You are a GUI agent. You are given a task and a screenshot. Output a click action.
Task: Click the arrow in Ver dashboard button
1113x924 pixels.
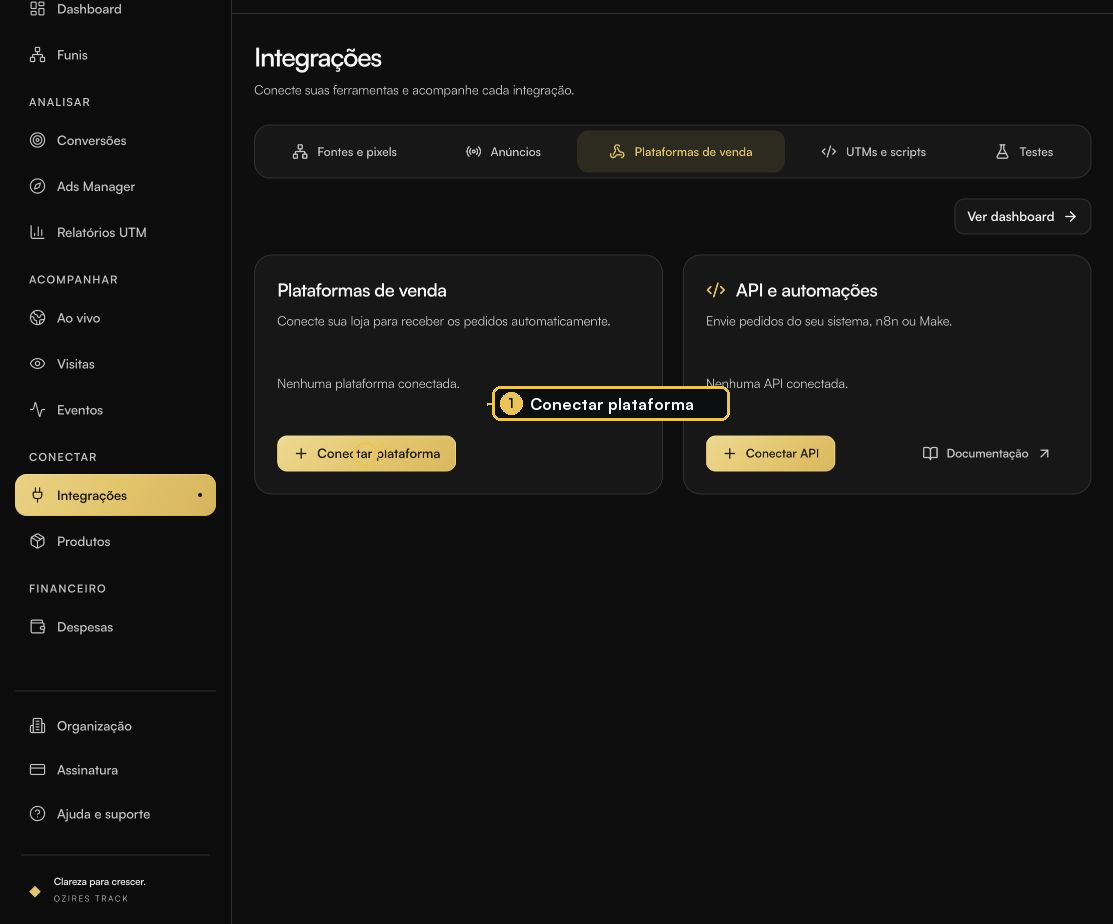pos(1070,216)
